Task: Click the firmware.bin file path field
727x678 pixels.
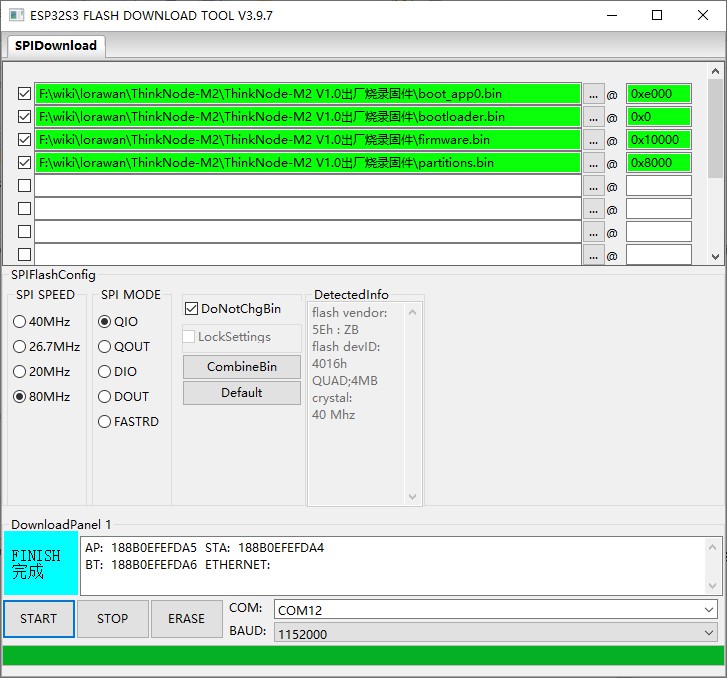Action: (x=308, y=140)
